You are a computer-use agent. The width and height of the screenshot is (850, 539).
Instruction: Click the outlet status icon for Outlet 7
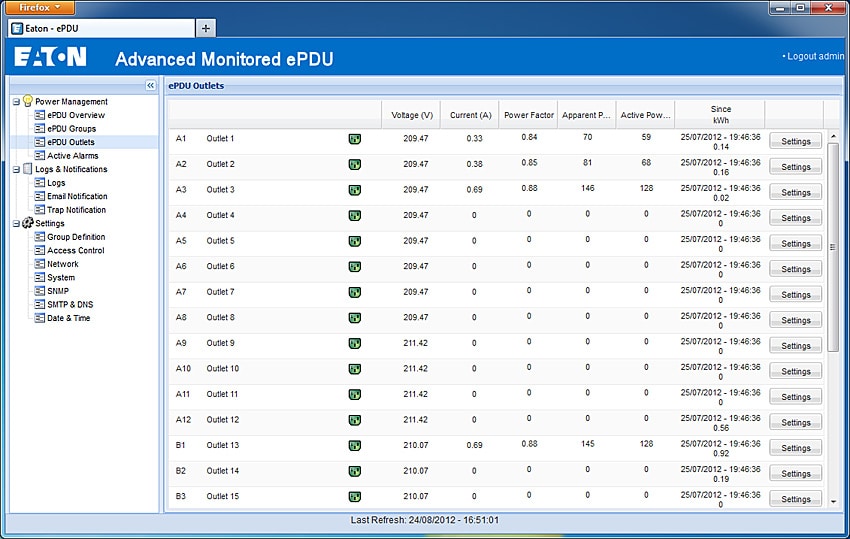coord(355,292)
